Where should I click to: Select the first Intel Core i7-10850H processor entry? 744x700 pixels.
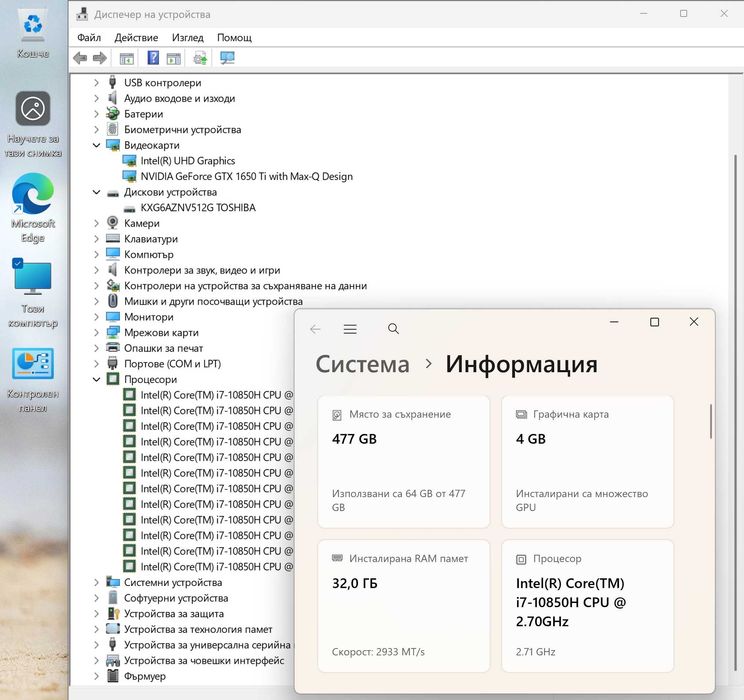pyautogui.click(x=216, y=395)
